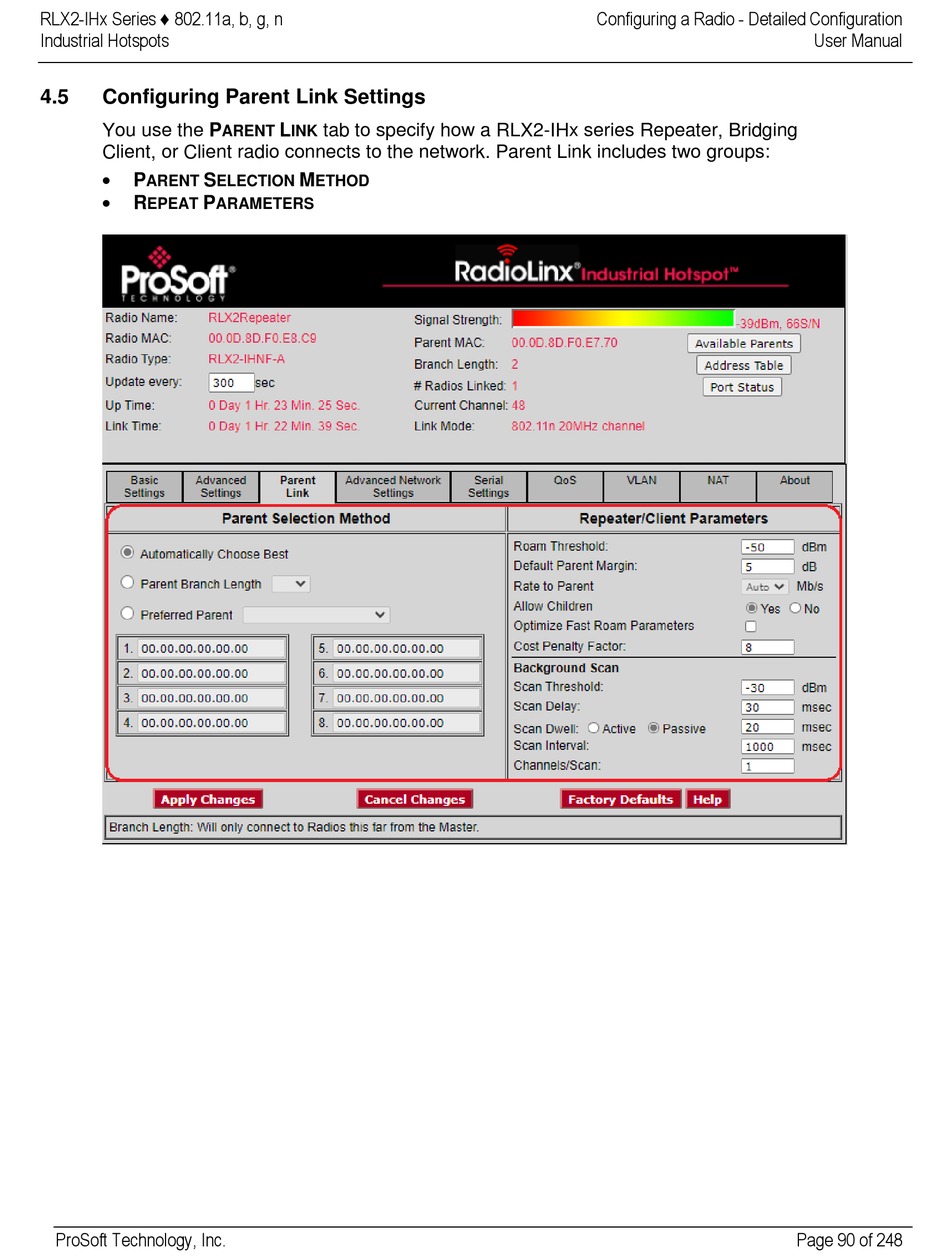Click parent MAC address field 7
Screen dimensions: 950x1260
point(407,698)
